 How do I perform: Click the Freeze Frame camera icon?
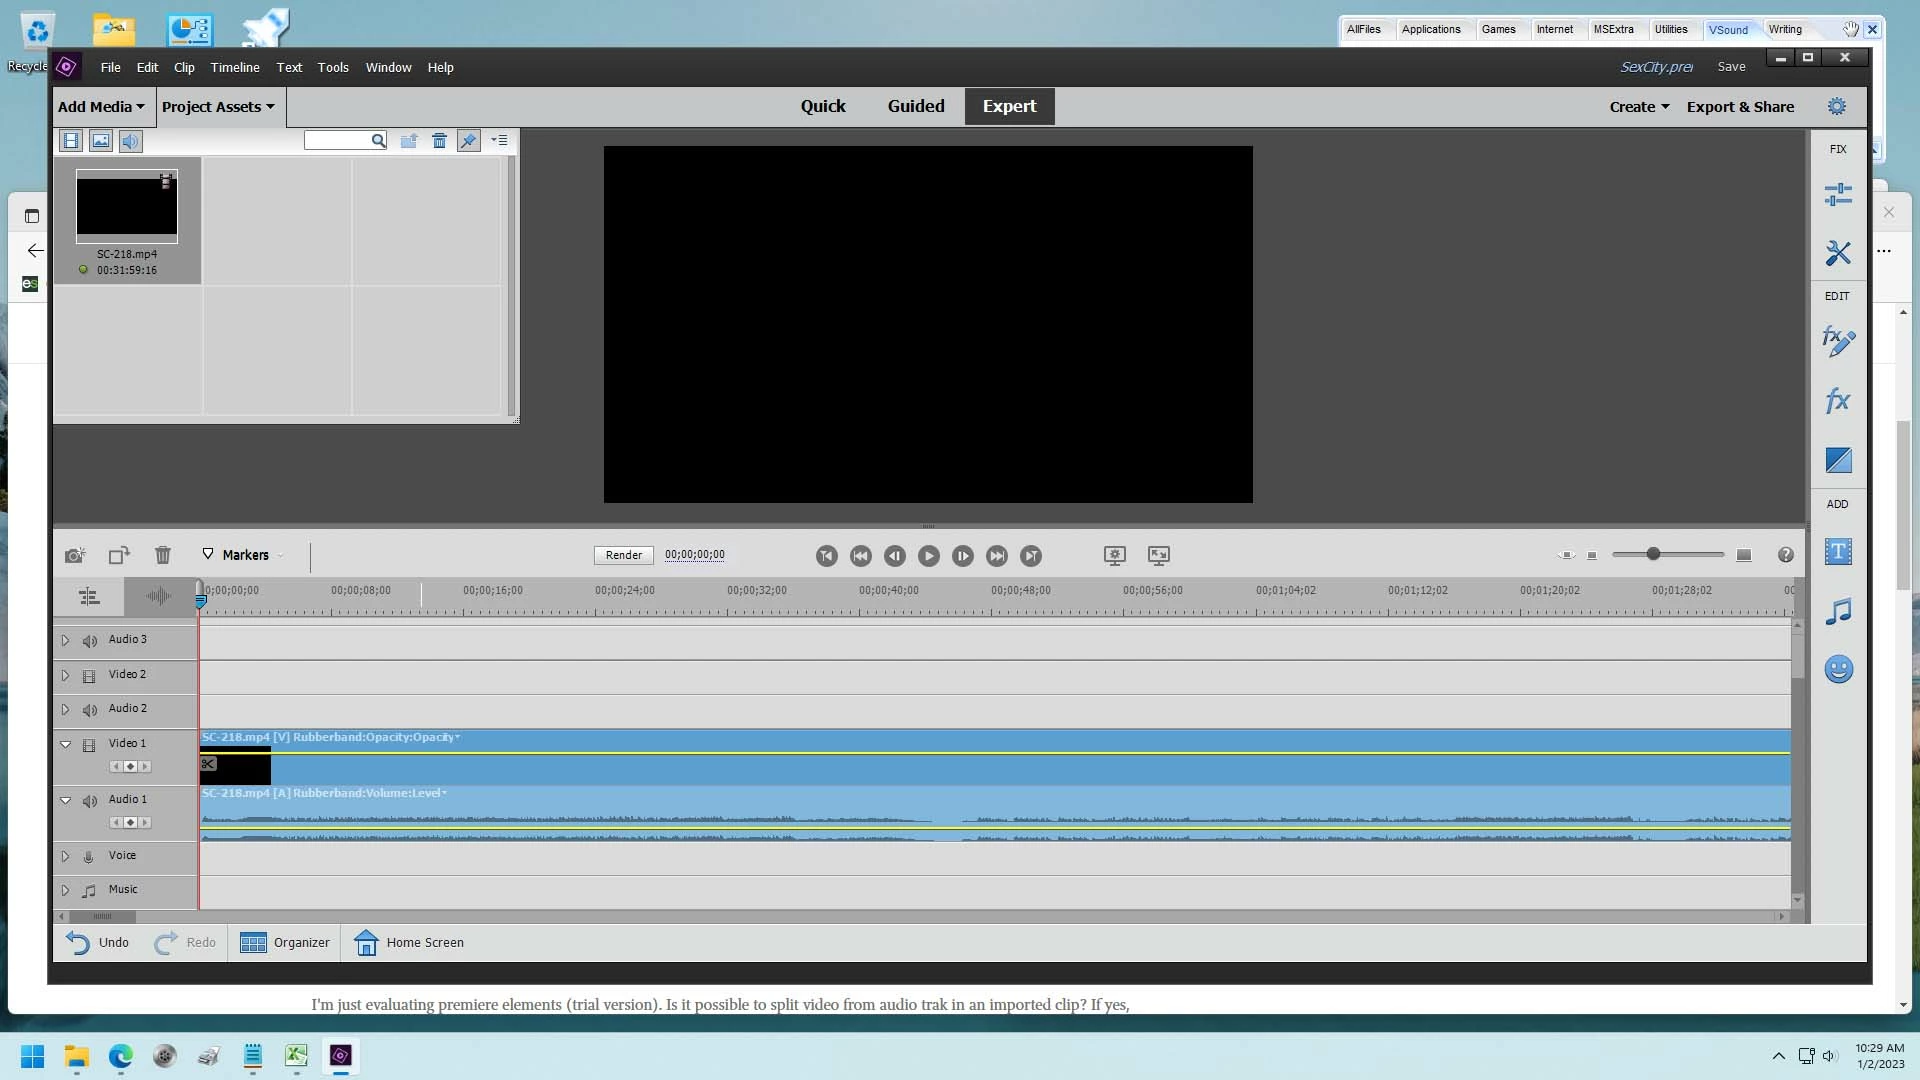[x=74, y=555]
